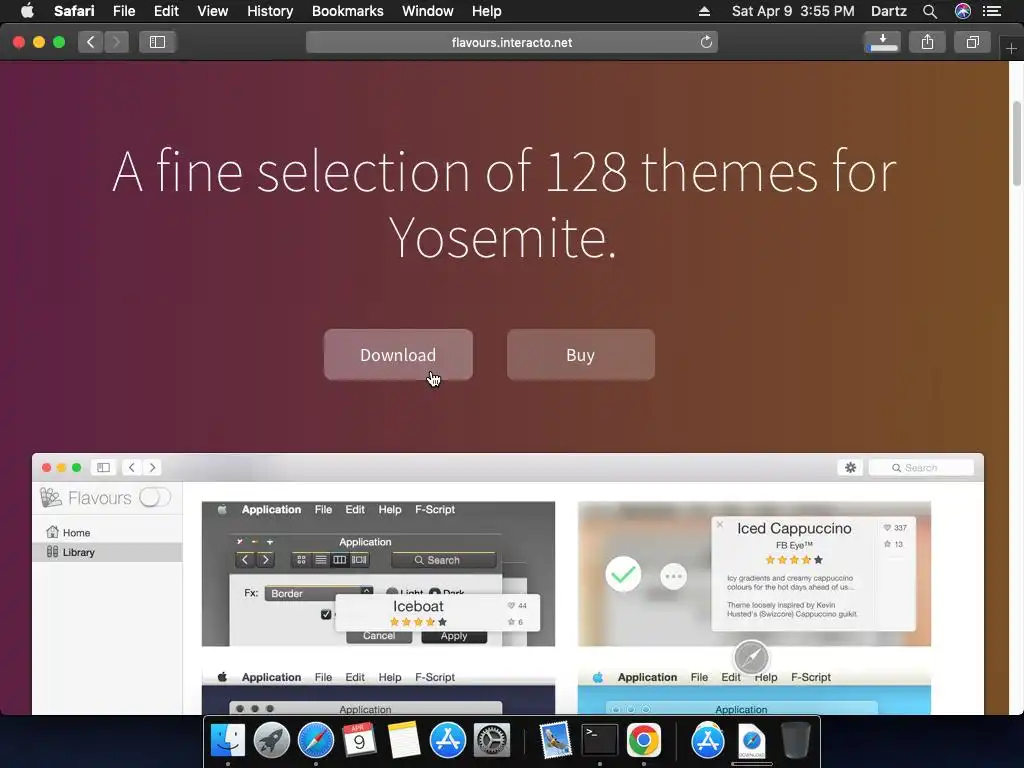The image size is (1024, 768).
Task: Open the Iced Cappuccino theme thumbnail
Action: coord(754,574)
